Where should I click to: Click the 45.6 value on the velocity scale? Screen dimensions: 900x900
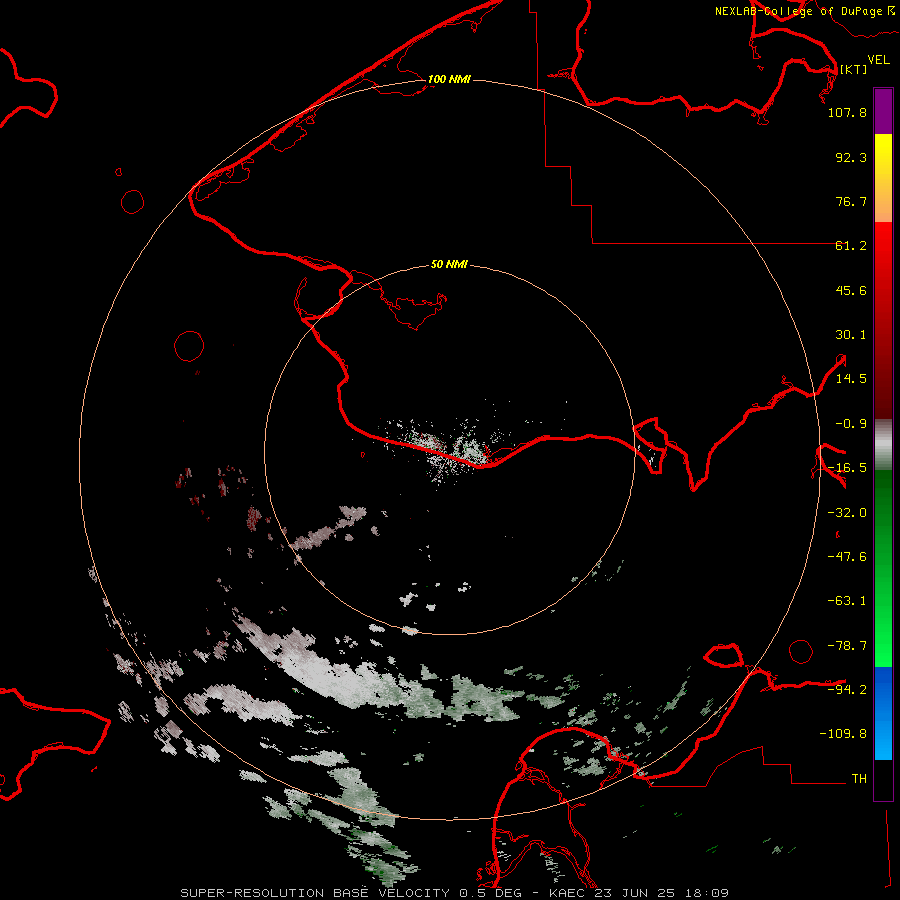pos(851,290)
